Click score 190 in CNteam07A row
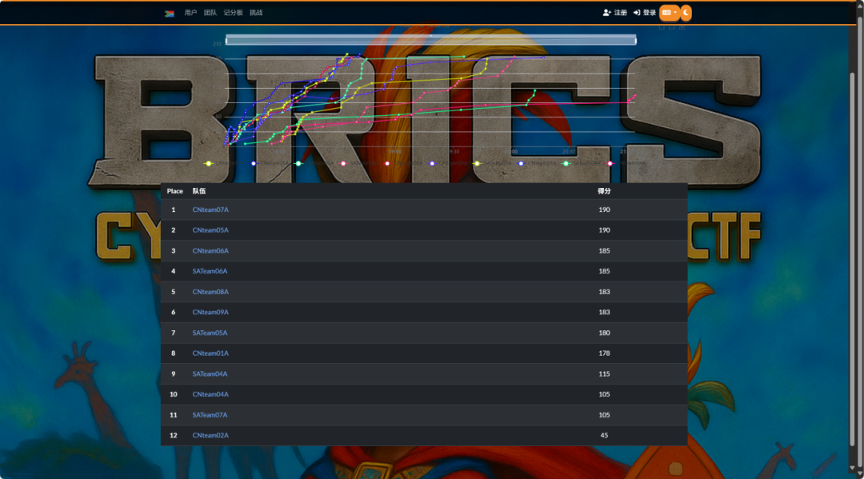864x479 pixels. coord(604,209)
